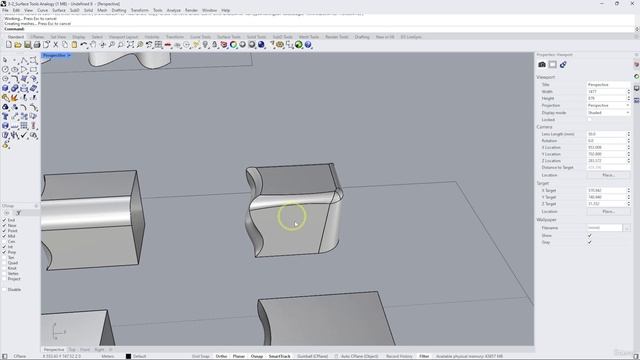Toggle the Near osnap checkbox
The image size is (640, 360).
4,225
